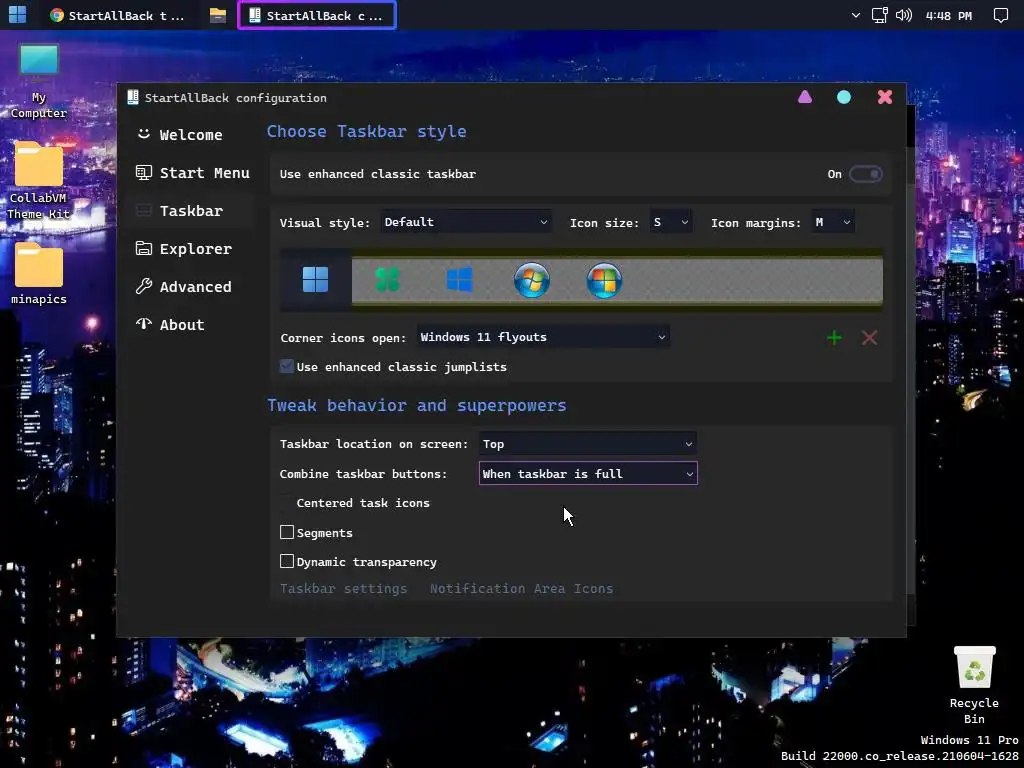Select the CollabVM Theme Kit folder
The image size is (1024, 768).
39,181
